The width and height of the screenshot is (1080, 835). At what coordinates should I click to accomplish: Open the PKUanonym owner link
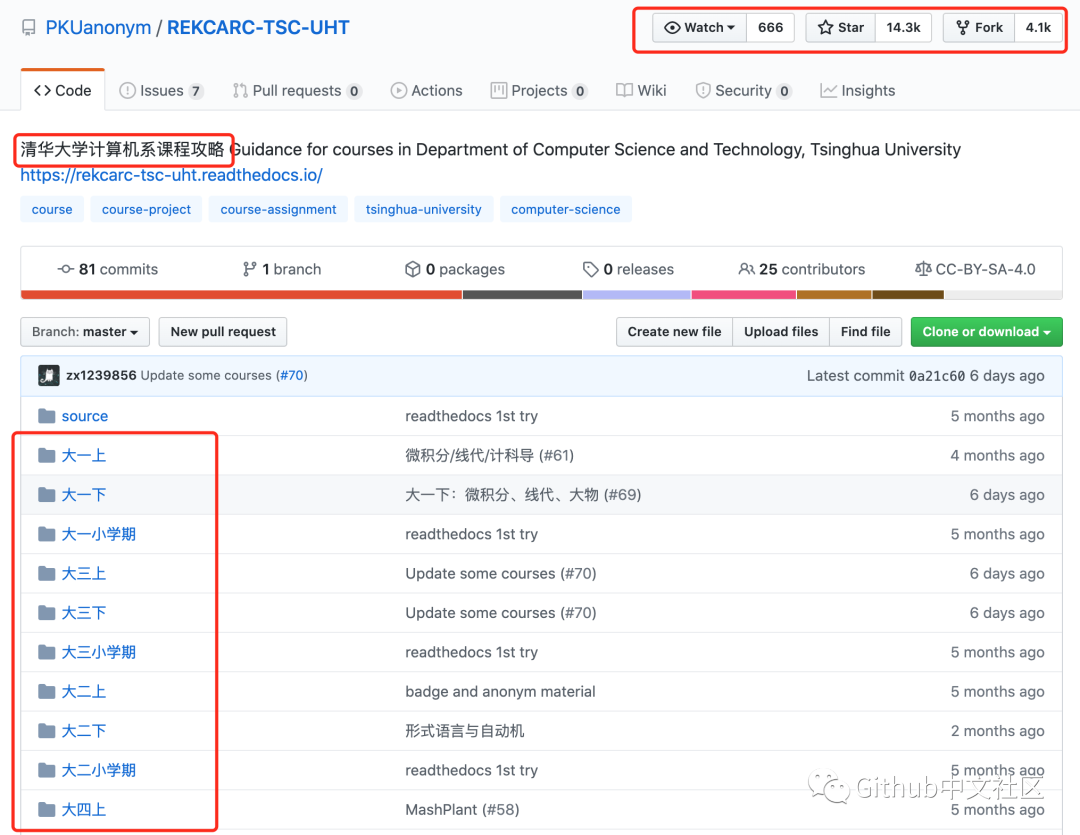98,28
